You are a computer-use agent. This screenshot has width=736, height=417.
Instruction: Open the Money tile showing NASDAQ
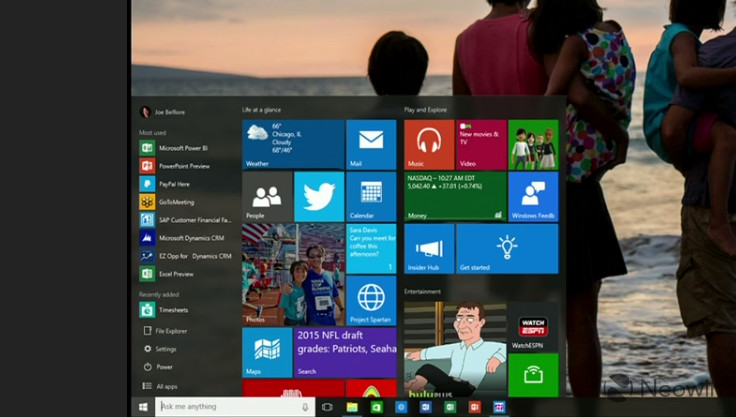pyautogui.click(x=455, y=197)
